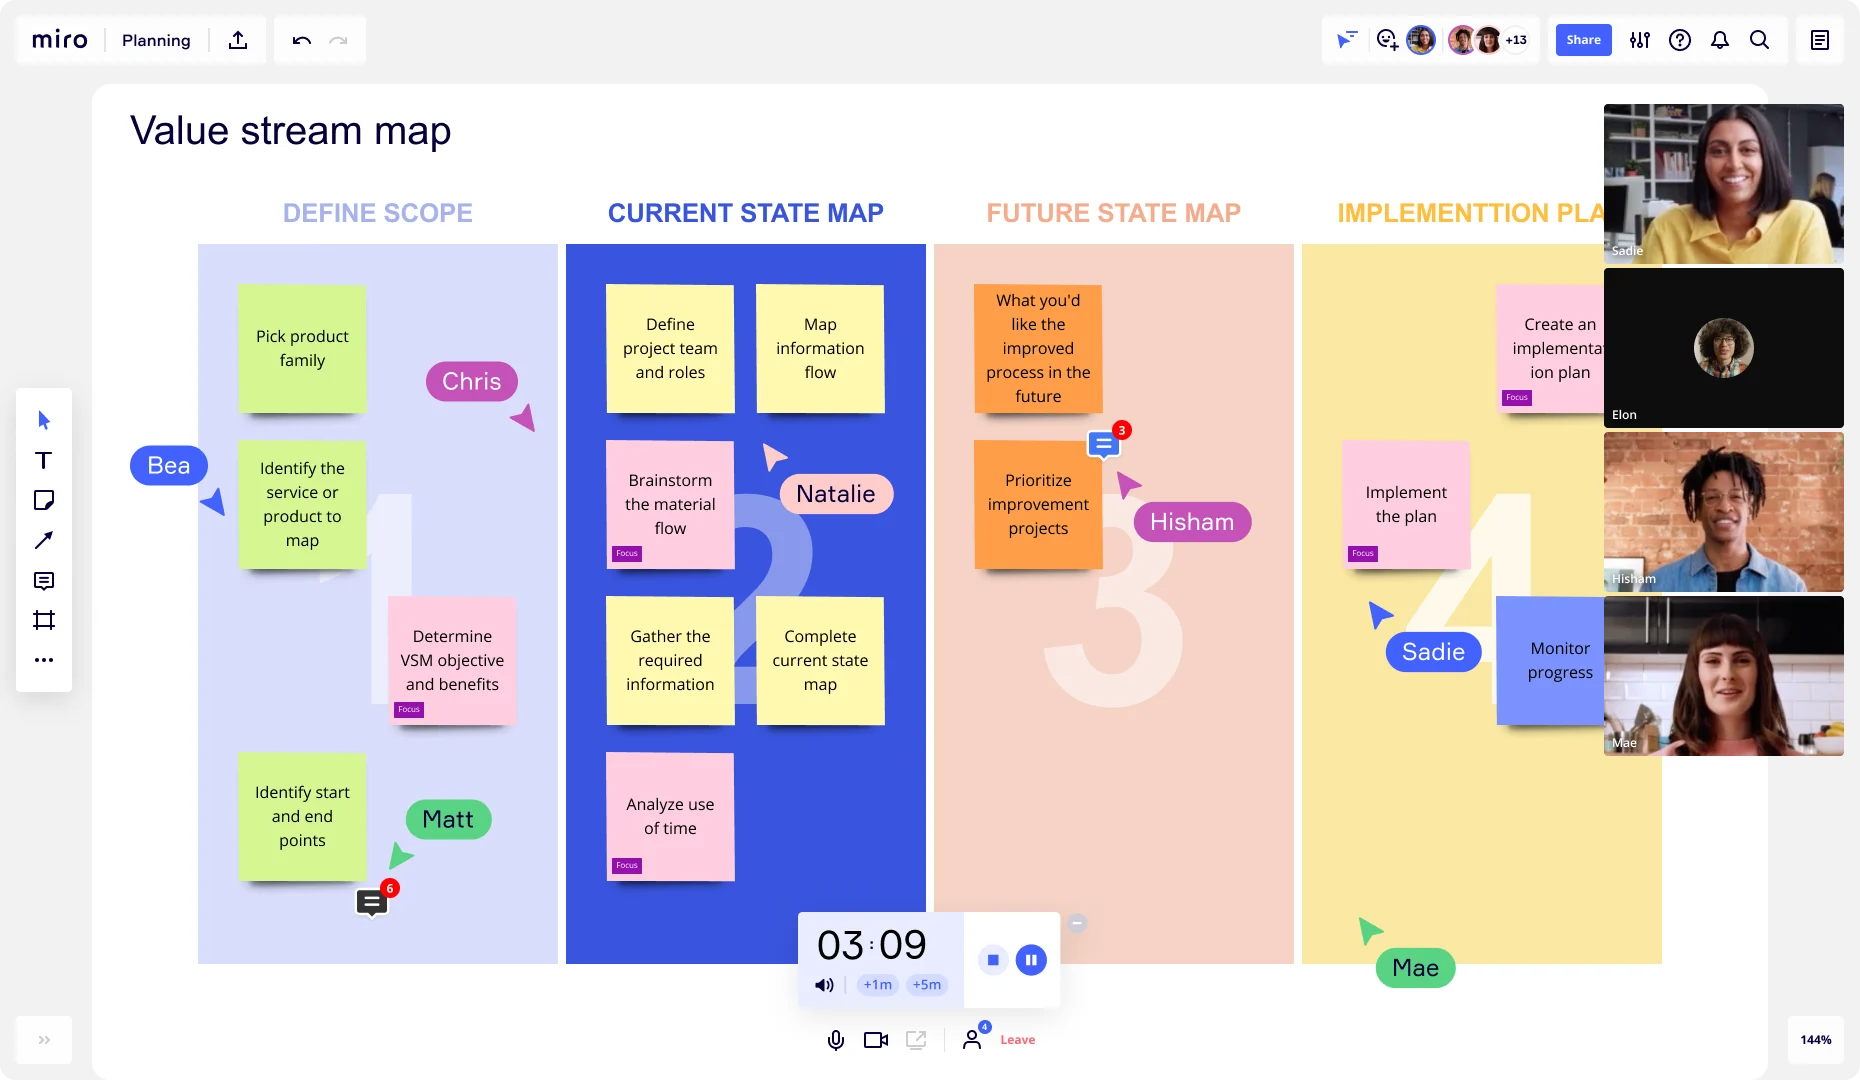Screen dimensions: 1860x1080
Task: Select the Define project team and roles note
Action: click(670, 348)
